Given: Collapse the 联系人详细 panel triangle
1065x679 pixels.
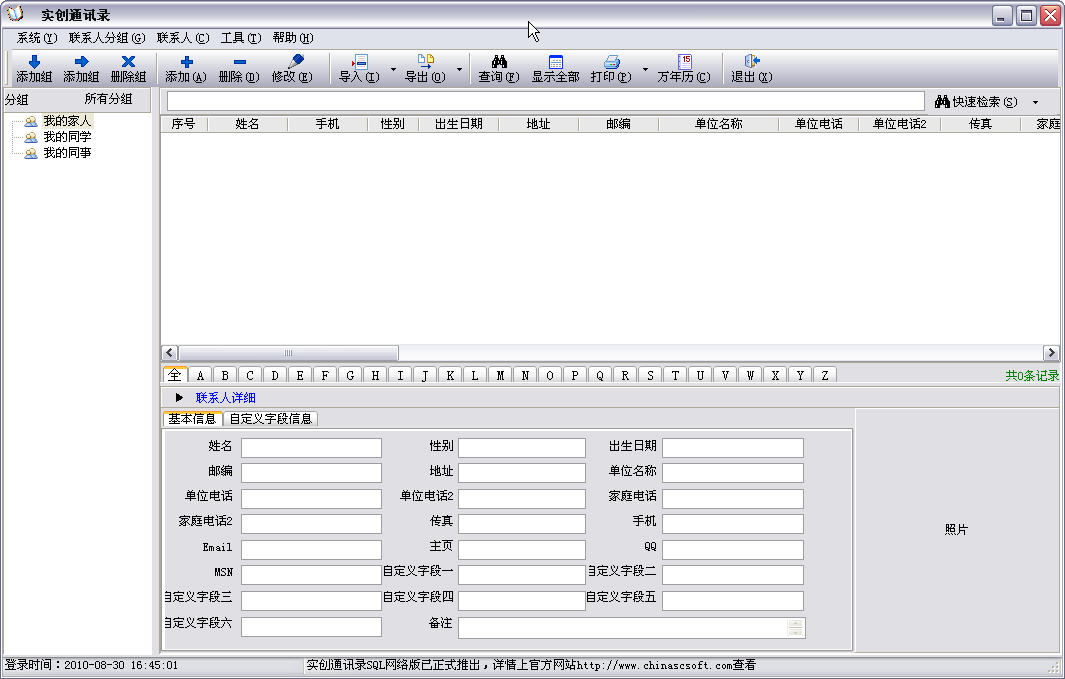Looking at the screenshot, I should pyautogui.click(x=179, y=397).
